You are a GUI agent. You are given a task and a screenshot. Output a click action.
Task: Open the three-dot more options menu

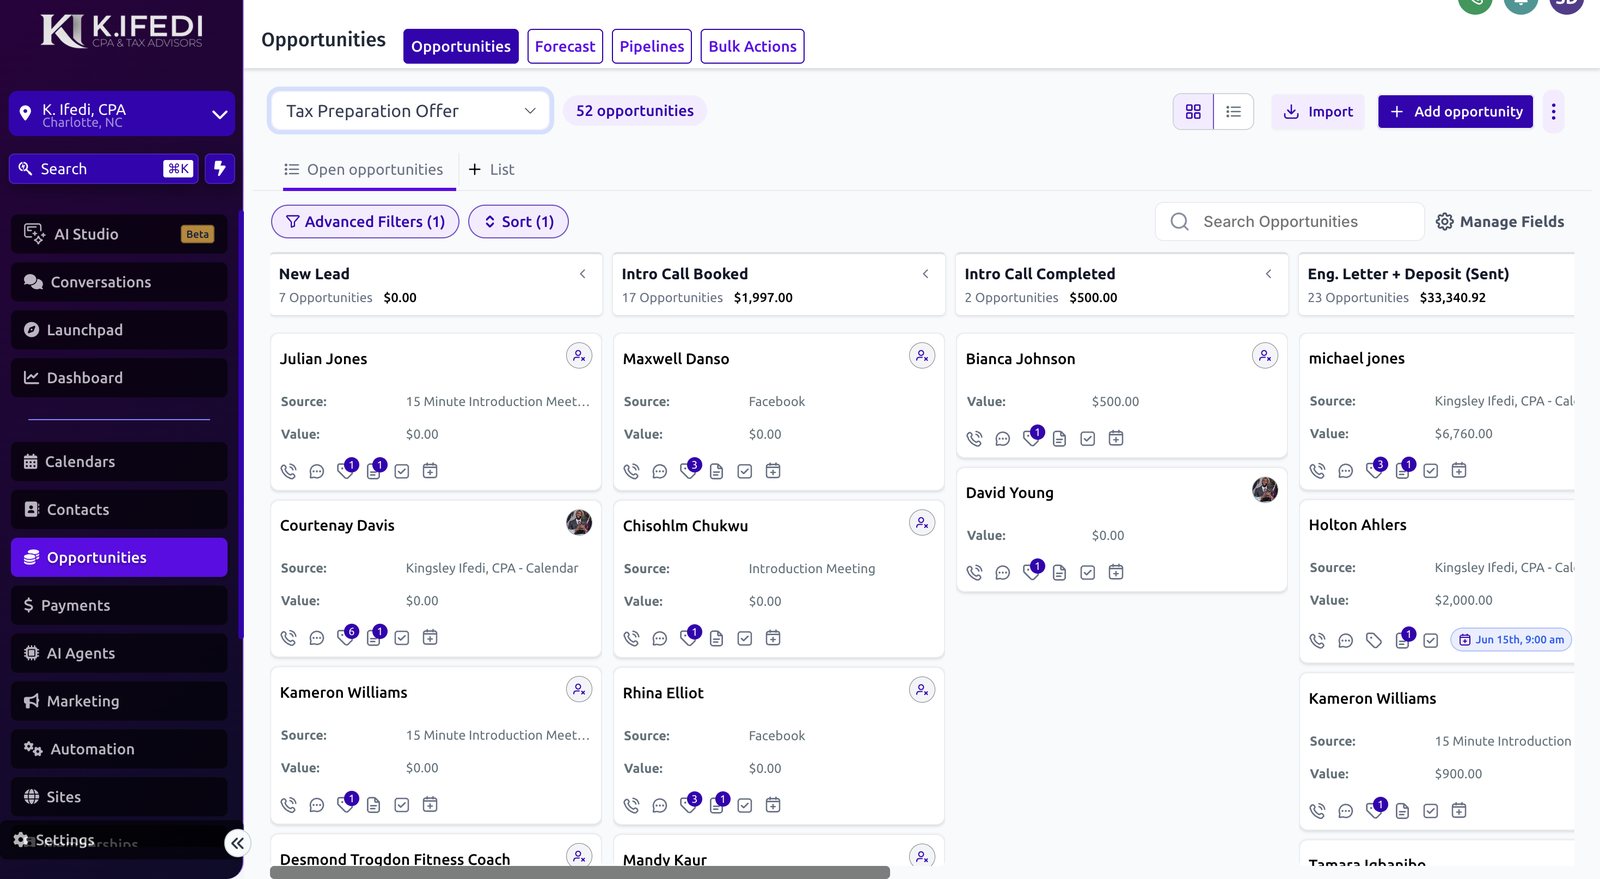click(1553, 112)
